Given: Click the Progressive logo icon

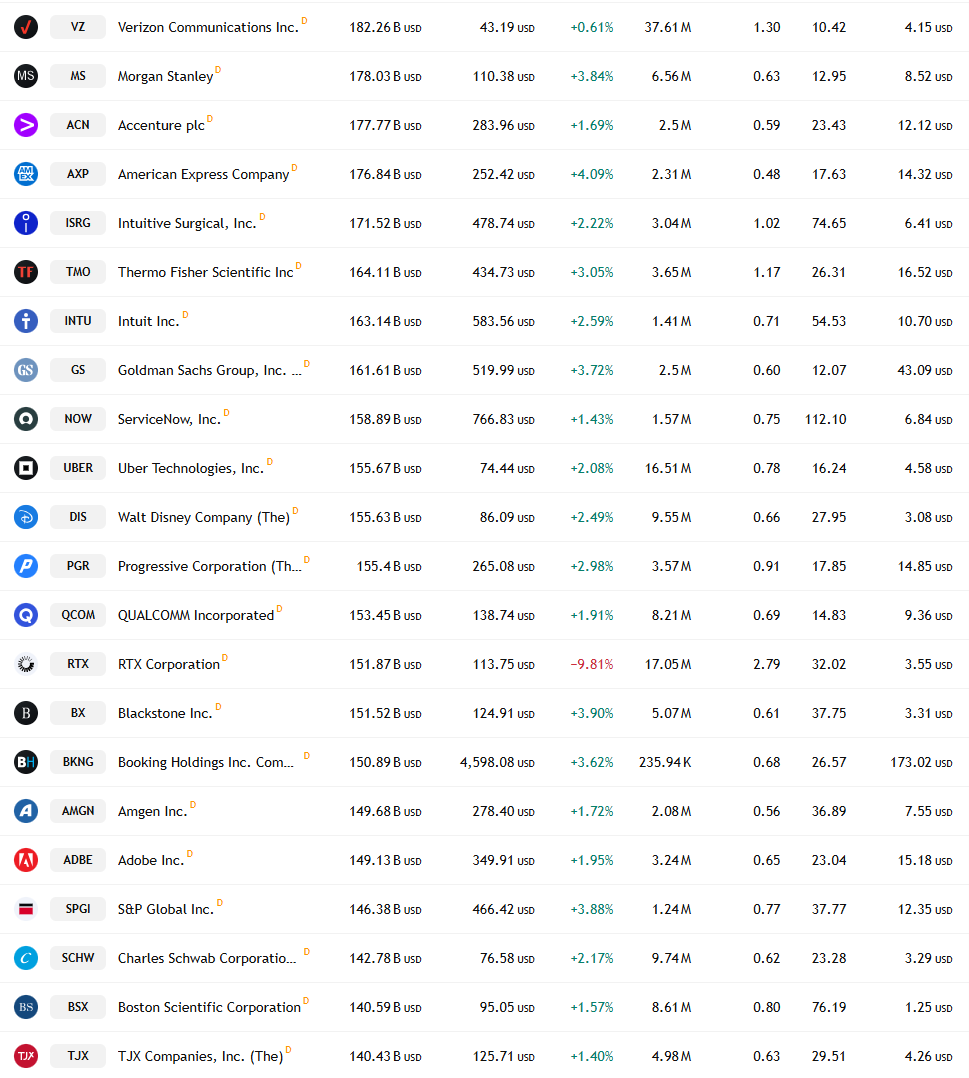Looking at the screenshot, I should point(26,566).
